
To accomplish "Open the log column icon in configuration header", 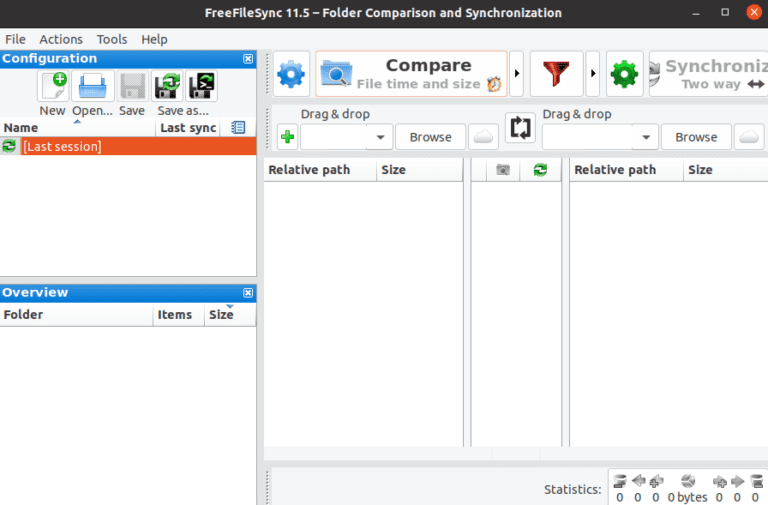I will 238,128.
